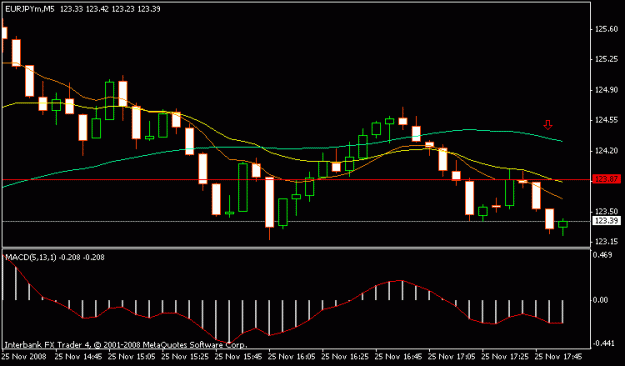Click the 25 Nov 17:05 time label

452,356
